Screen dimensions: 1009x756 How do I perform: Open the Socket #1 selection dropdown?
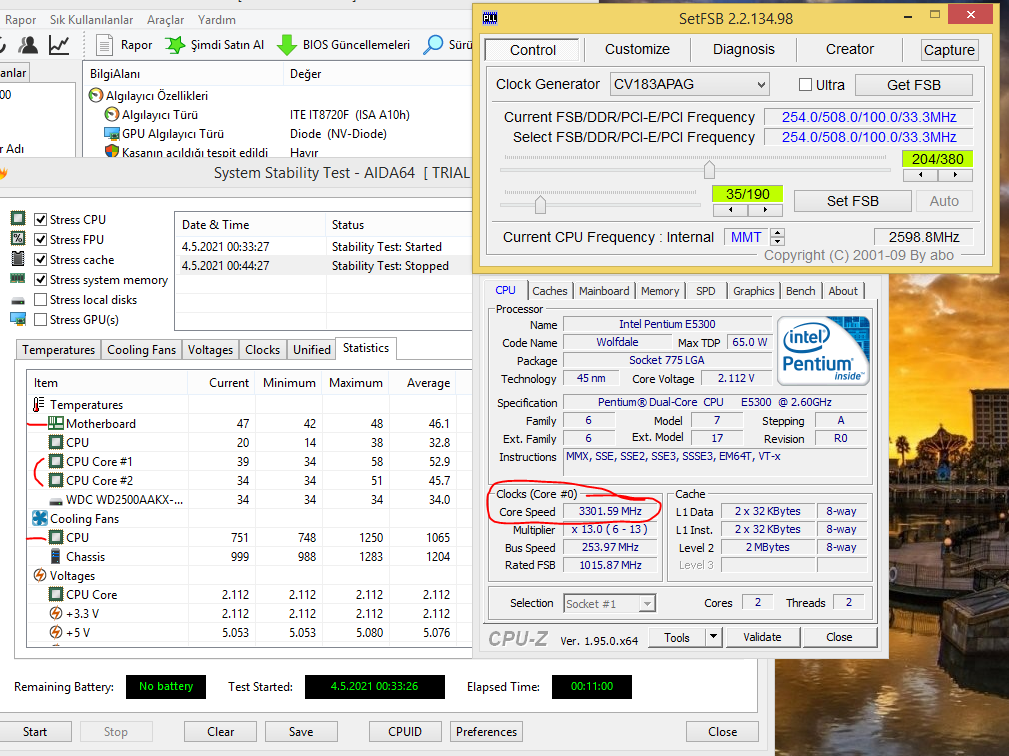[x=609, y=604]
